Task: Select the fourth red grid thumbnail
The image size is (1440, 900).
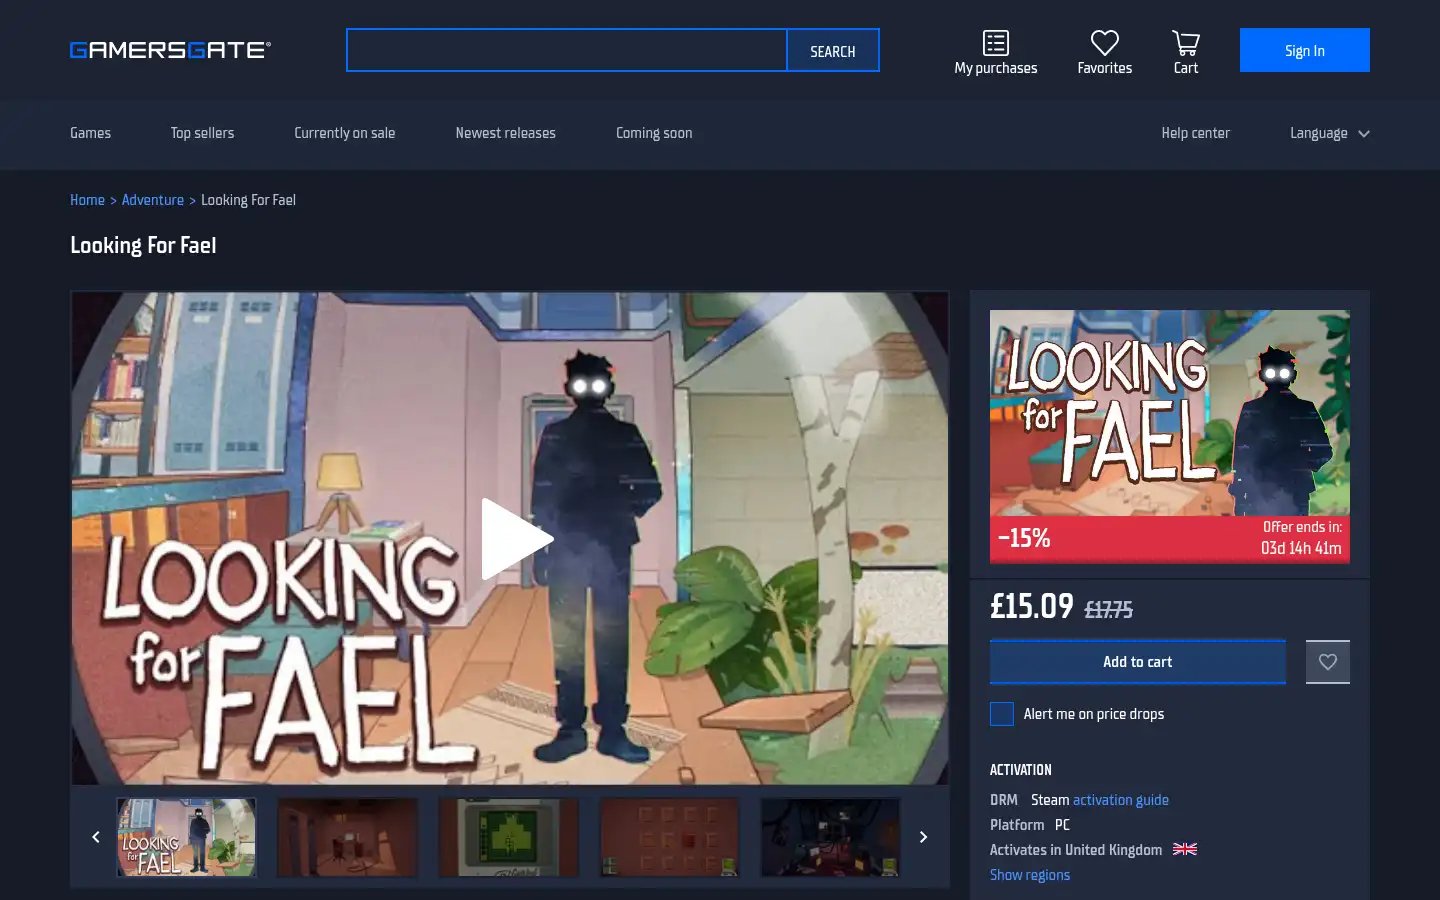Action: pos(670,837)
